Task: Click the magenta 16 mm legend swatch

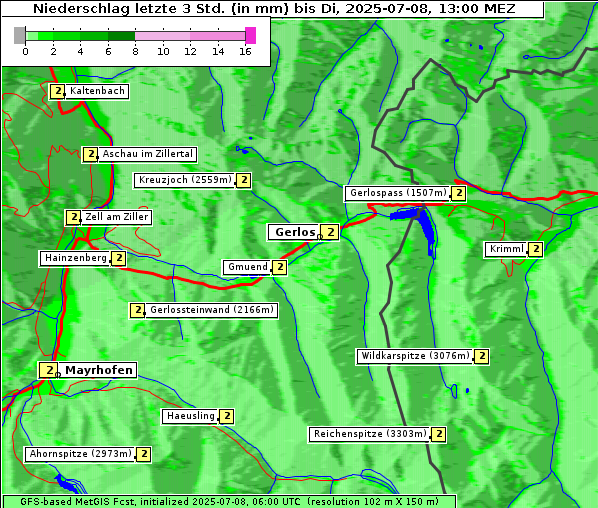Action: coord(251,35)
